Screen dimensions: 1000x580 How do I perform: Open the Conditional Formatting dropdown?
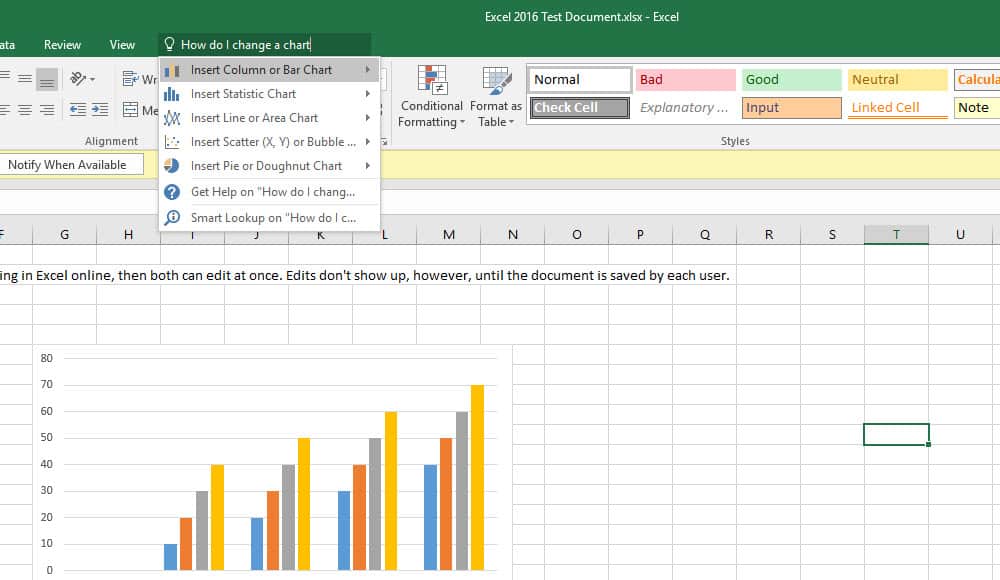click(431, 96)
